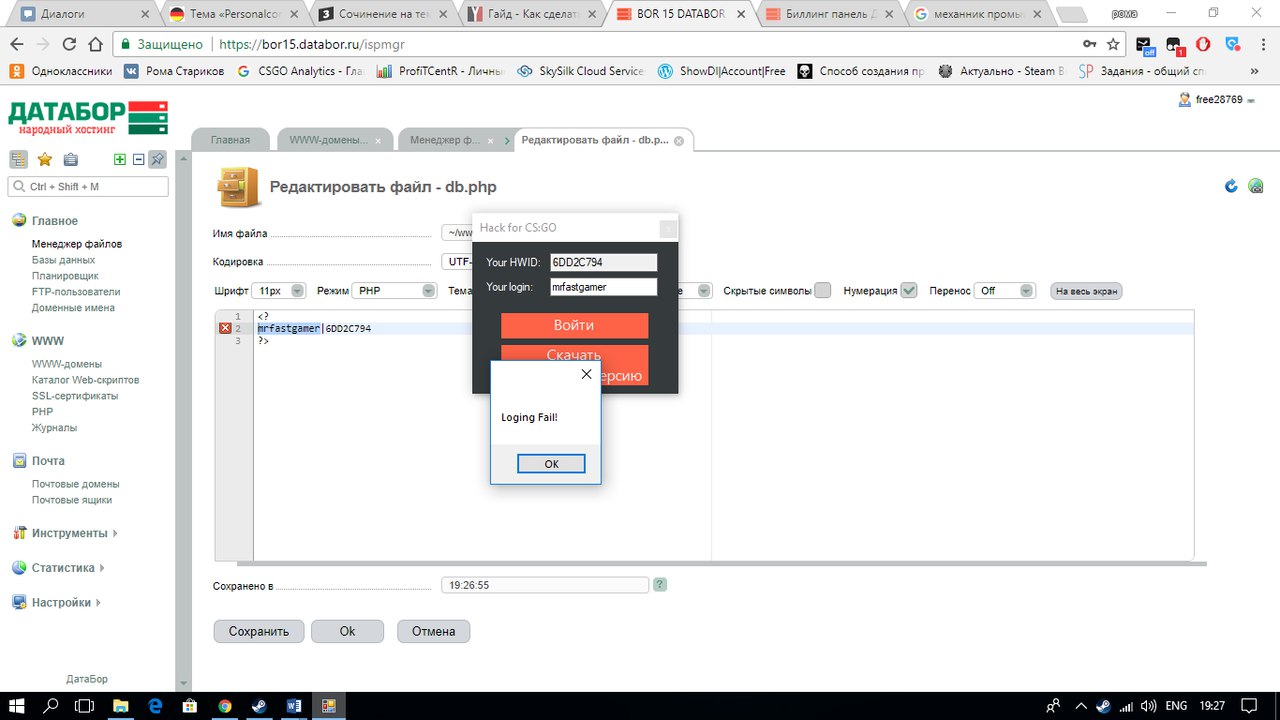1280x720 pixels.
Task: Click the globe link icon near refresh
Action: click(1255, 186)
